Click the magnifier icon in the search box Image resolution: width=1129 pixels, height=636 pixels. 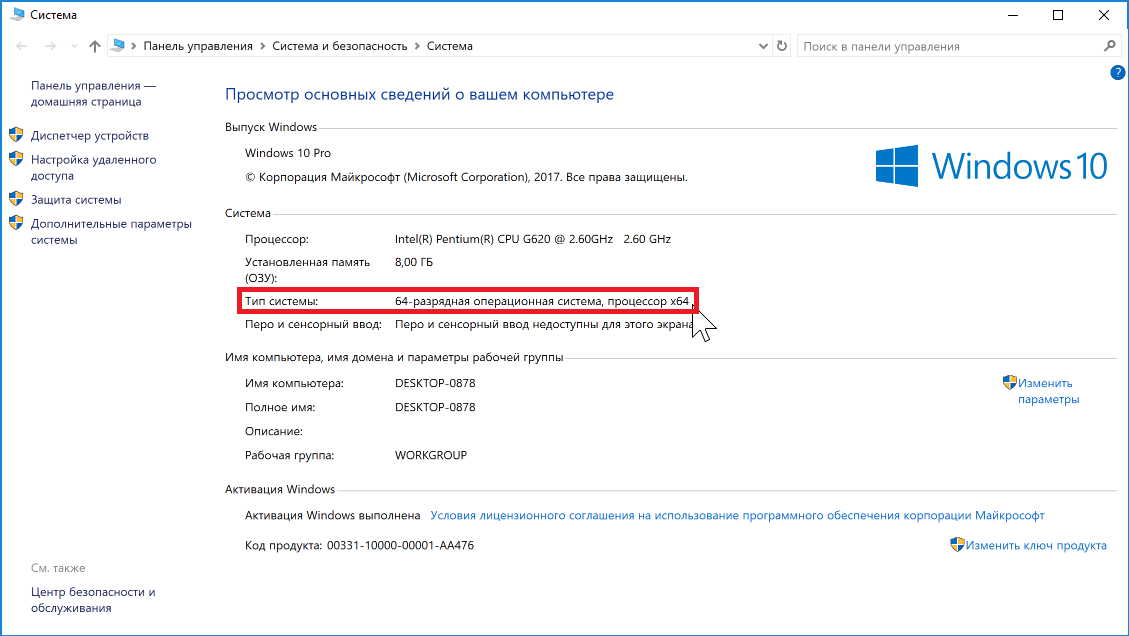pyautogui.click(x=1109, y=46)
